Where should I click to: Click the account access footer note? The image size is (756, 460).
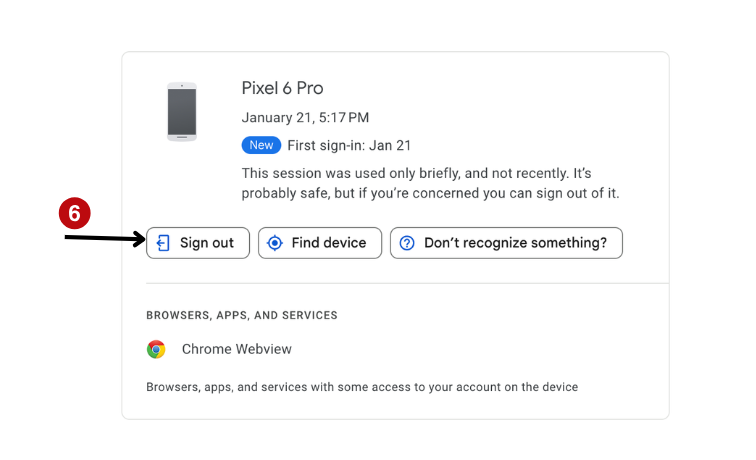362,386
